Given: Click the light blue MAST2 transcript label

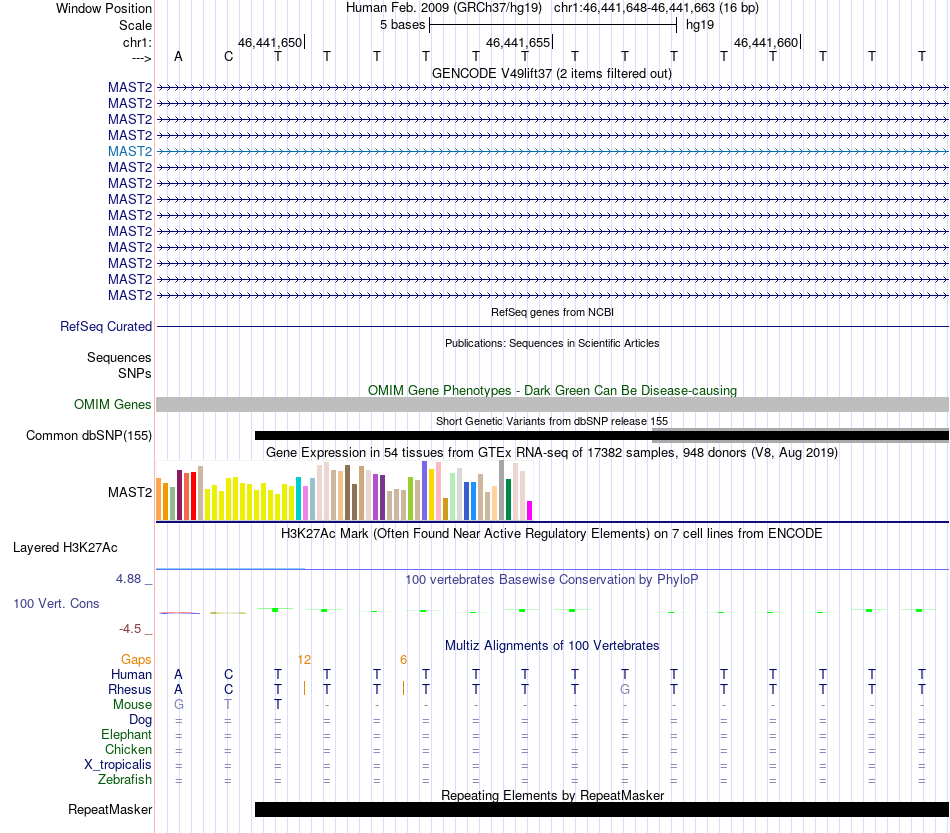Looking at the screenshot, I should [130, 151].
